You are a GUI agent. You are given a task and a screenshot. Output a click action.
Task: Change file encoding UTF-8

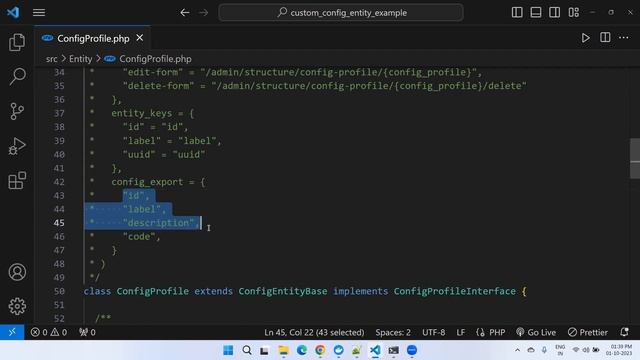433,332
